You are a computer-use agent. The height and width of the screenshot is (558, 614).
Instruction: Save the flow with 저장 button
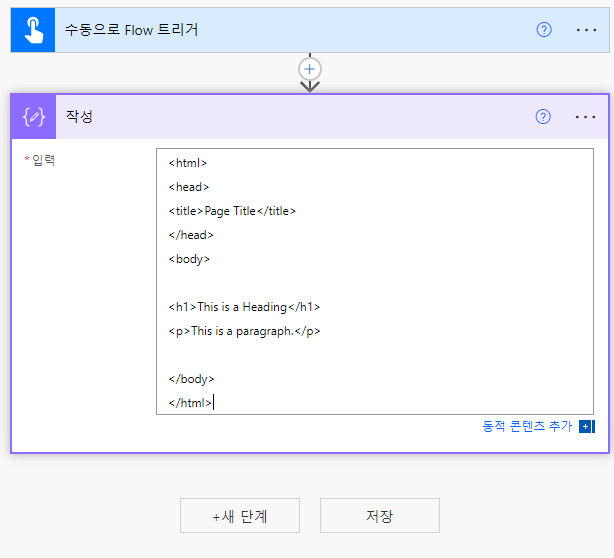380,516
